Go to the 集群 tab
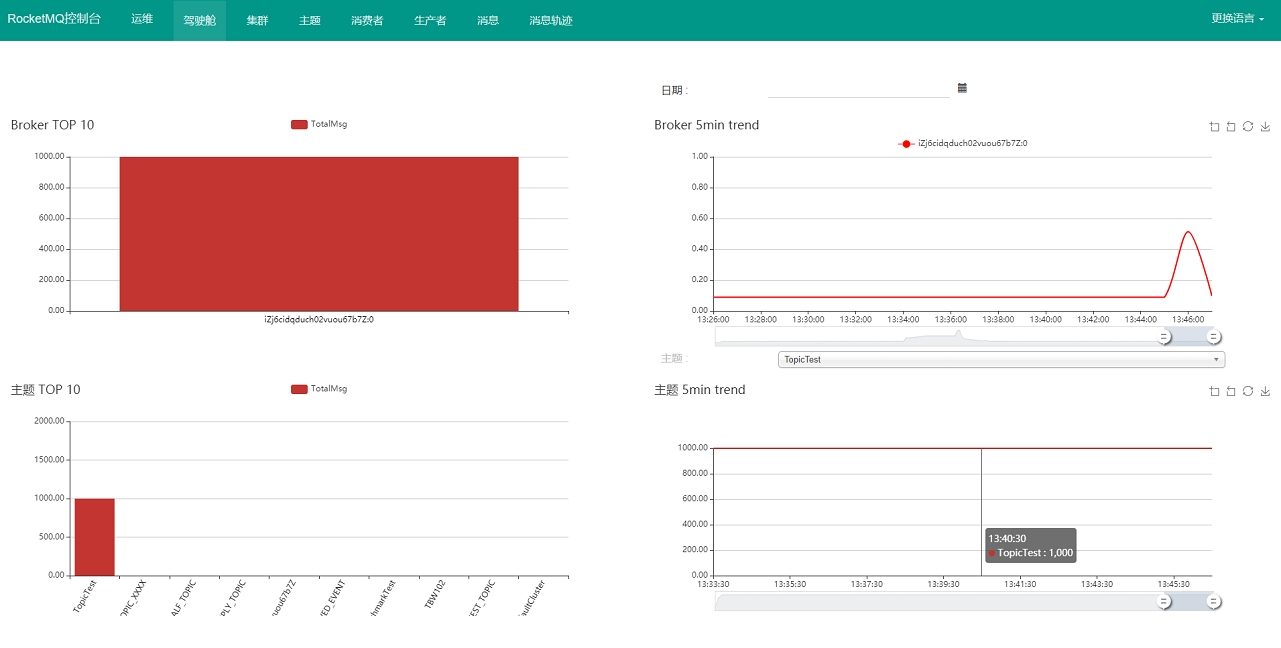This screenshot has width=1281, height=648. (x=257, y=20)
